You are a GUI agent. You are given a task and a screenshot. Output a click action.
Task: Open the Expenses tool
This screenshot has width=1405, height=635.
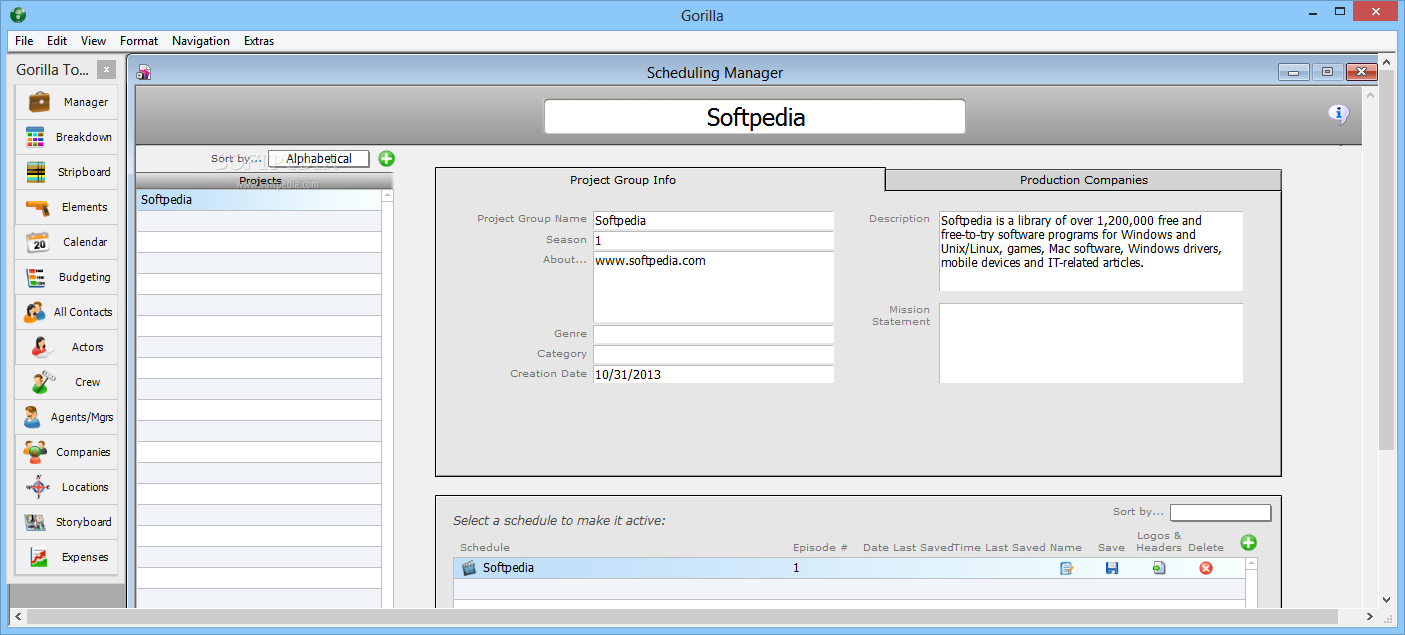tap(66, 557)
